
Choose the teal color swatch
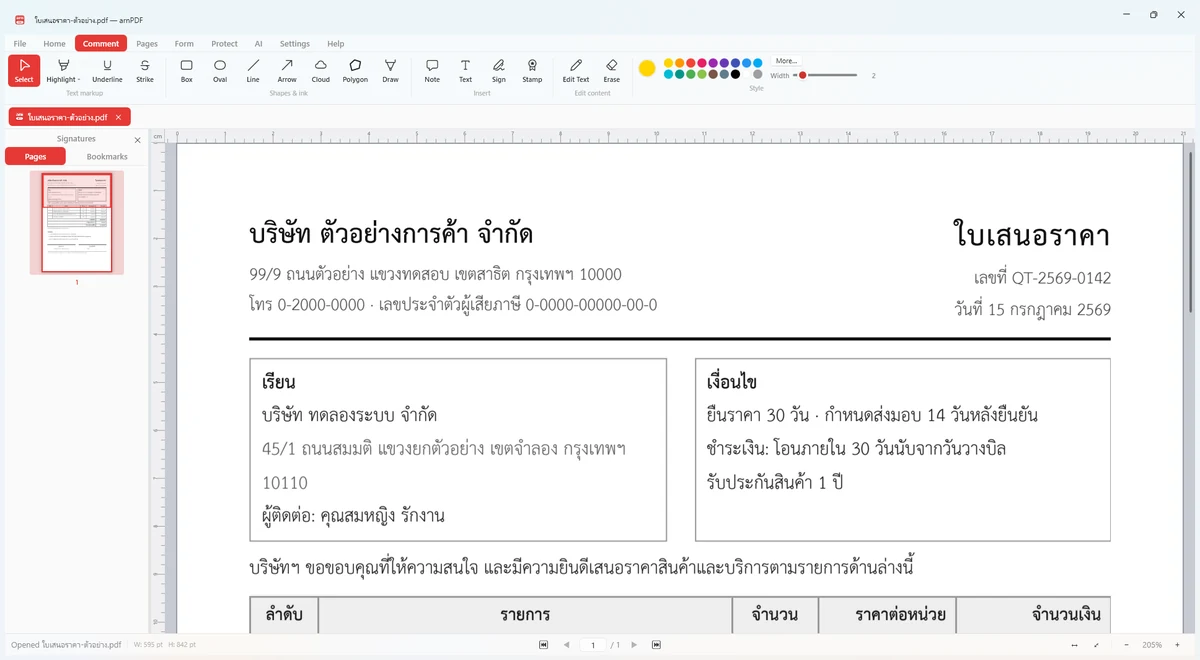(x=680, y=74)
